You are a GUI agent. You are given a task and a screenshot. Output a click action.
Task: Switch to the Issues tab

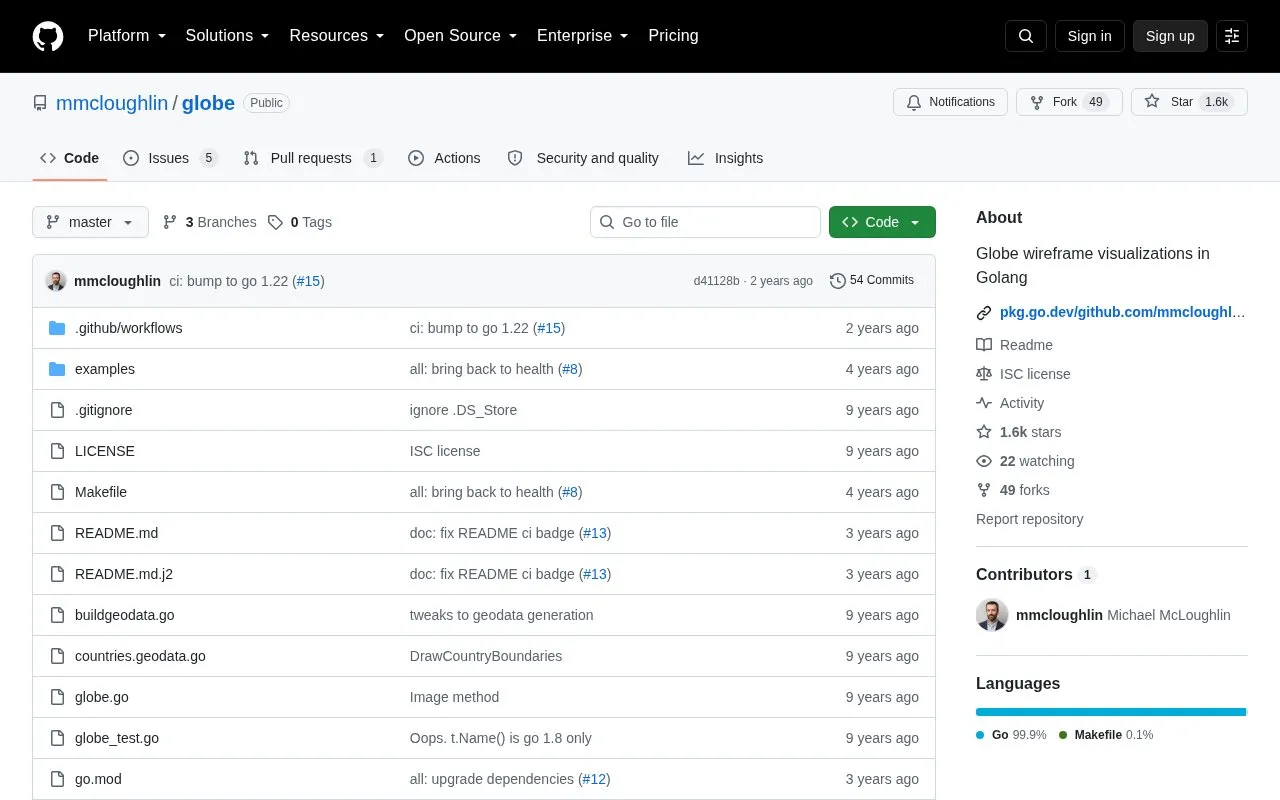click(170, 158)
